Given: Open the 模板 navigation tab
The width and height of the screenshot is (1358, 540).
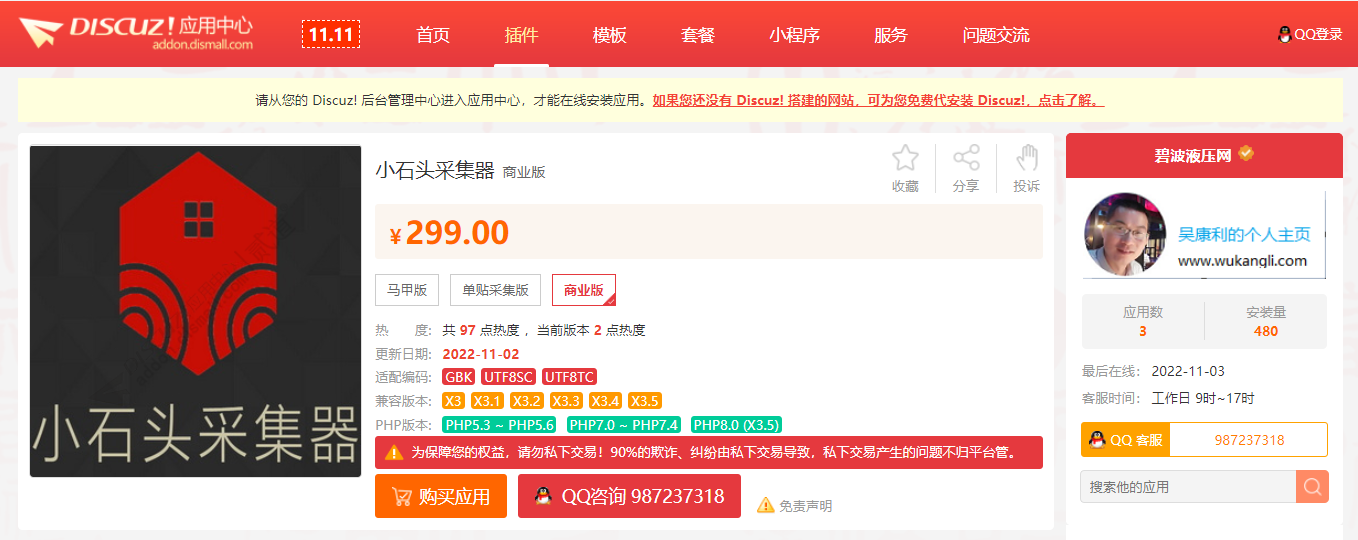Looking at the screenshot, I should [x=609, y=35].
